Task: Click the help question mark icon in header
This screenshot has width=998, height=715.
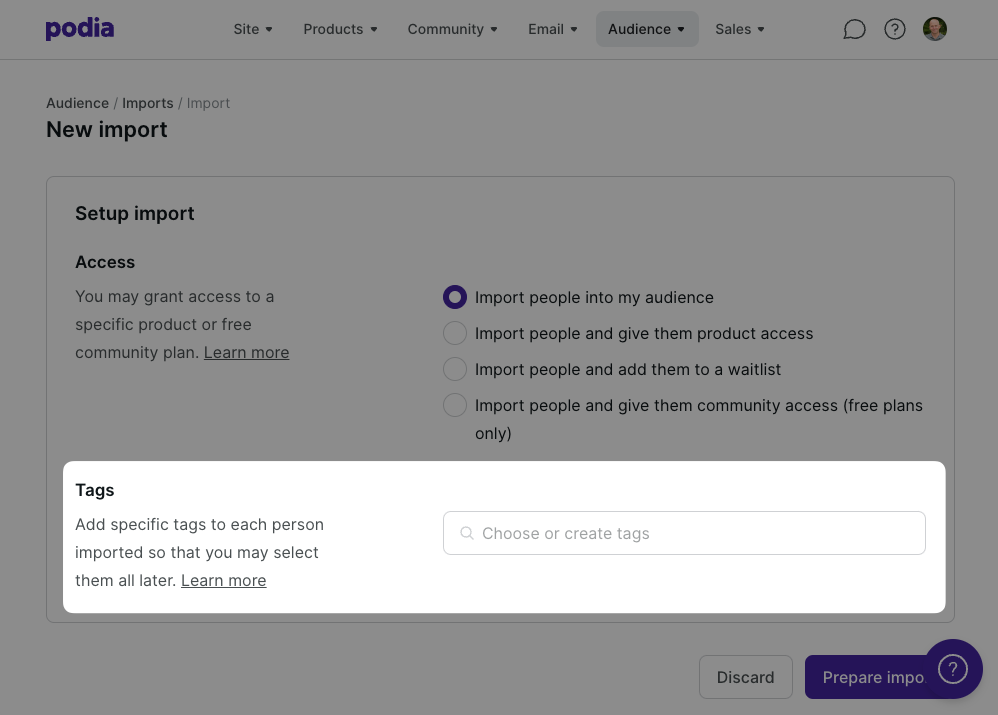Action: coord(895,29)
